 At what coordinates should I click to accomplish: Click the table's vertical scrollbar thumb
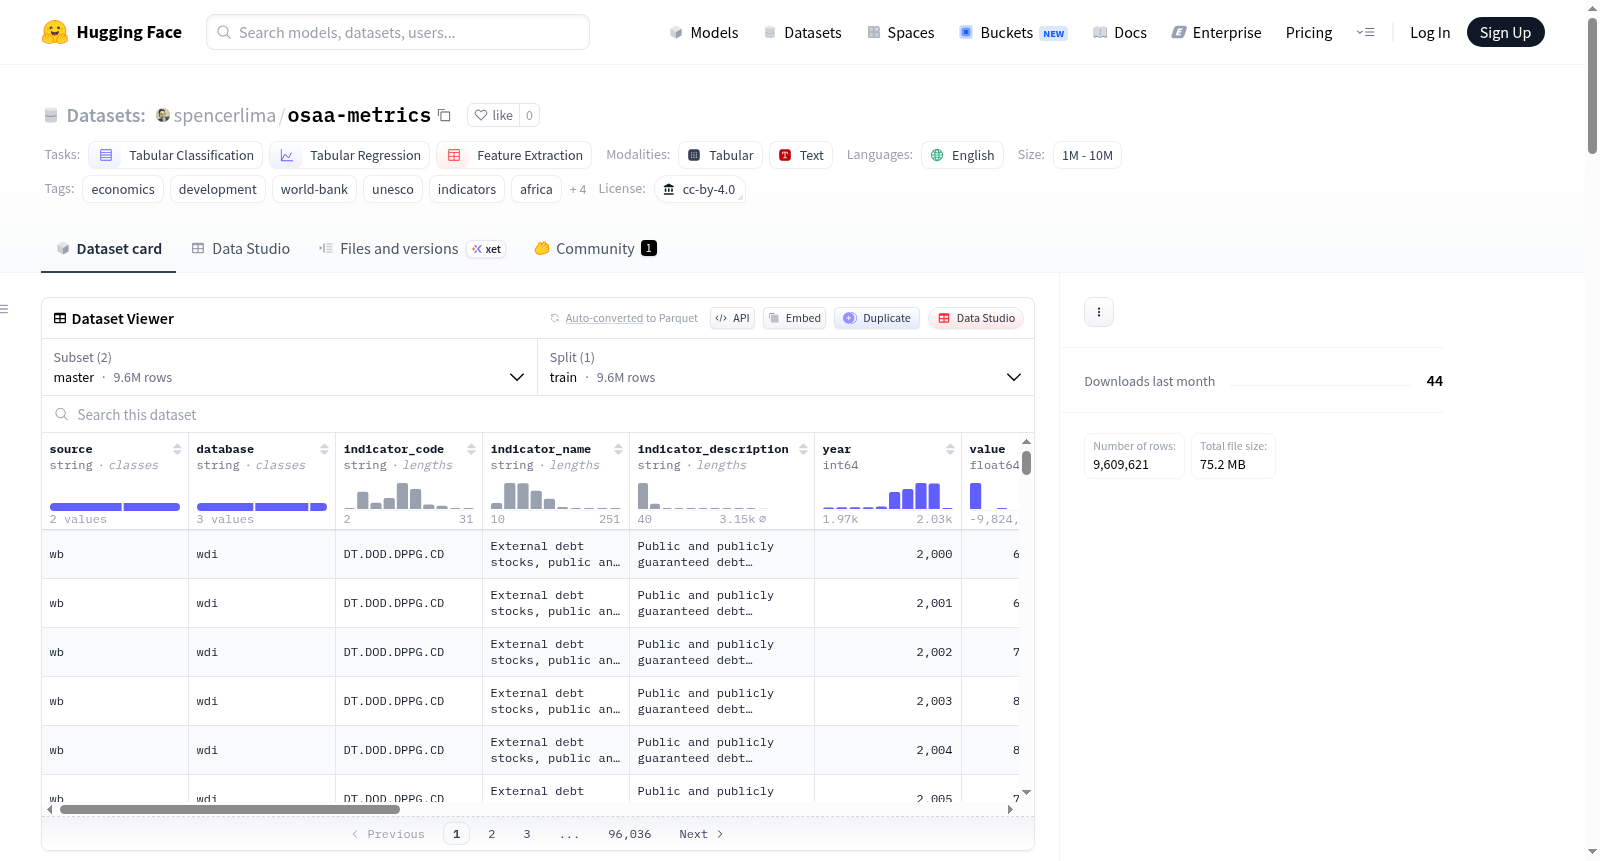coord(1026,463)
